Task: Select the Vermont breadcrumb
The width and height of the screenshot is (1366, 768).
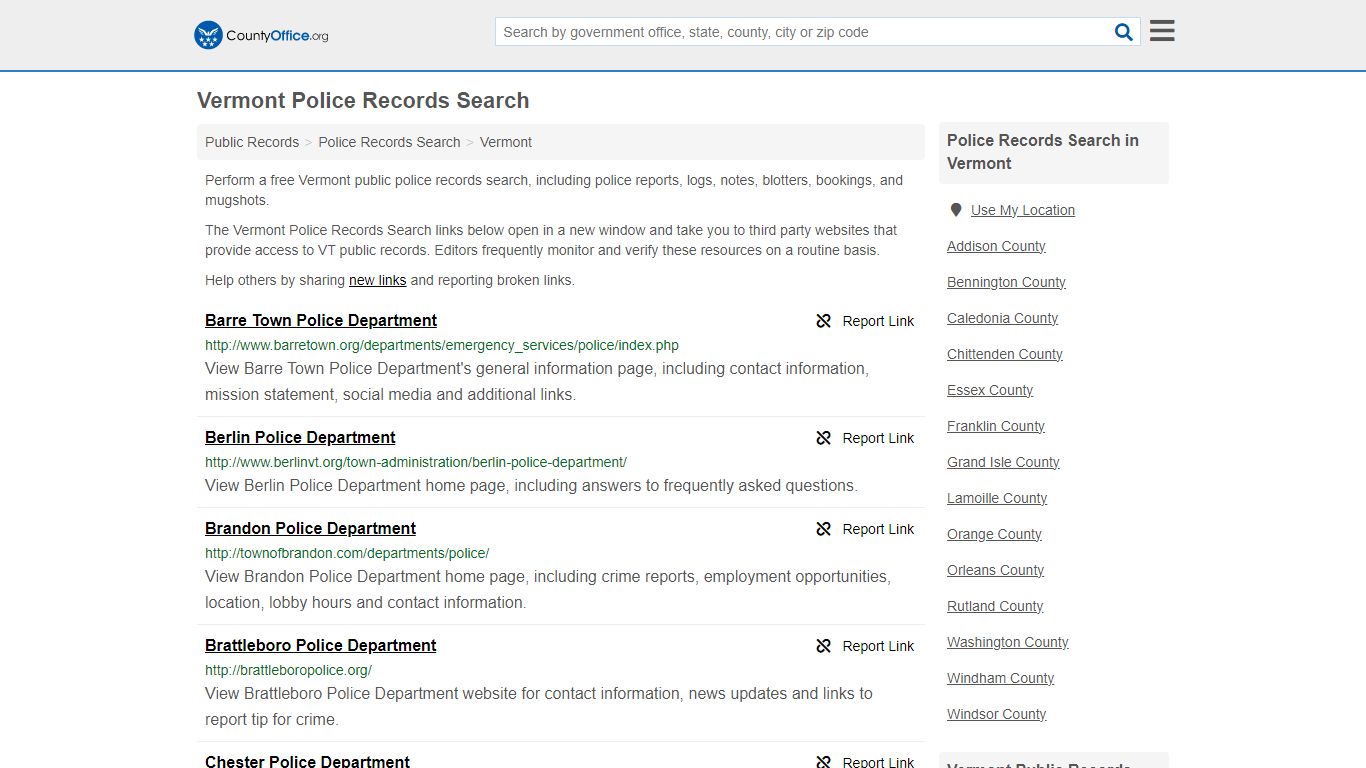Action: pos(506,142)
